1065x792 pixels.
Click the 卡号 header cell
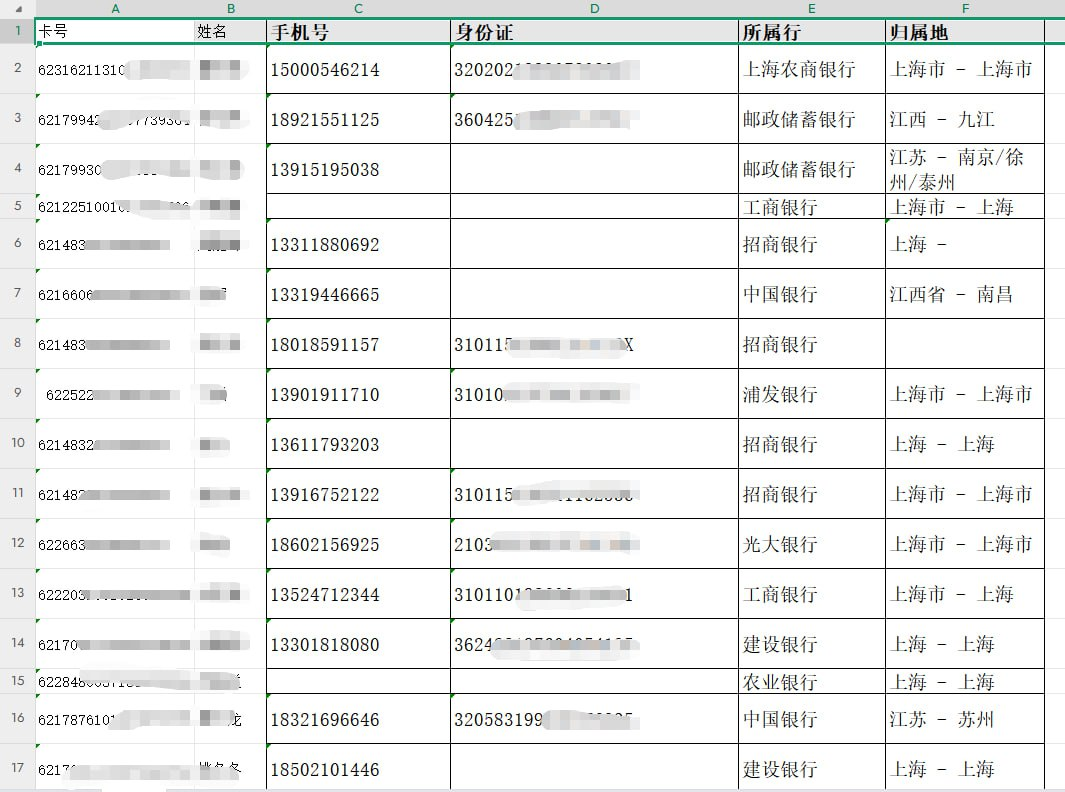(115, 32)
